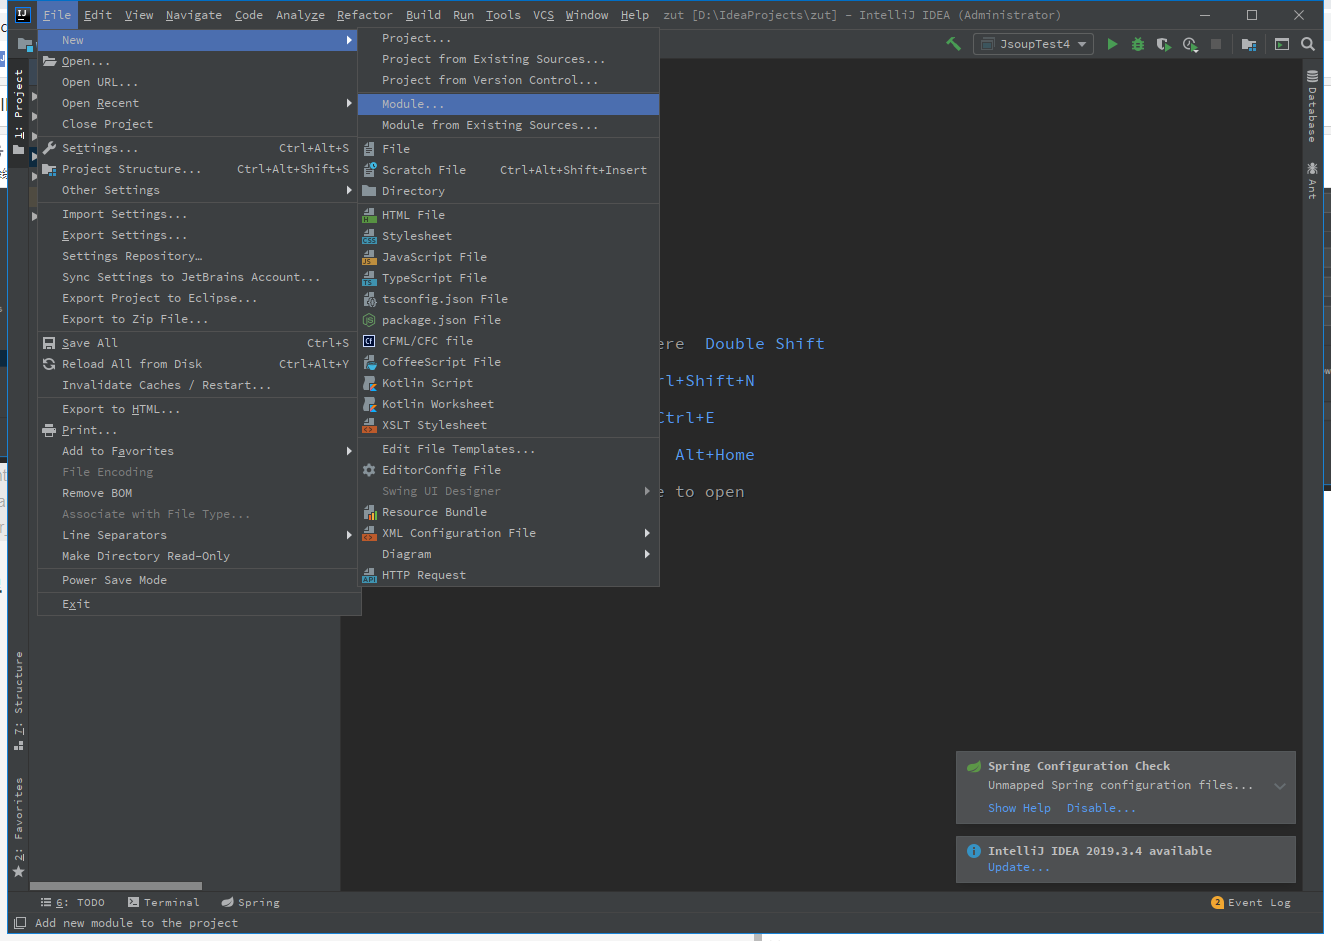Open Settings... from File menu
Viewport: 1331px width, 941px height.
[199, 148]
